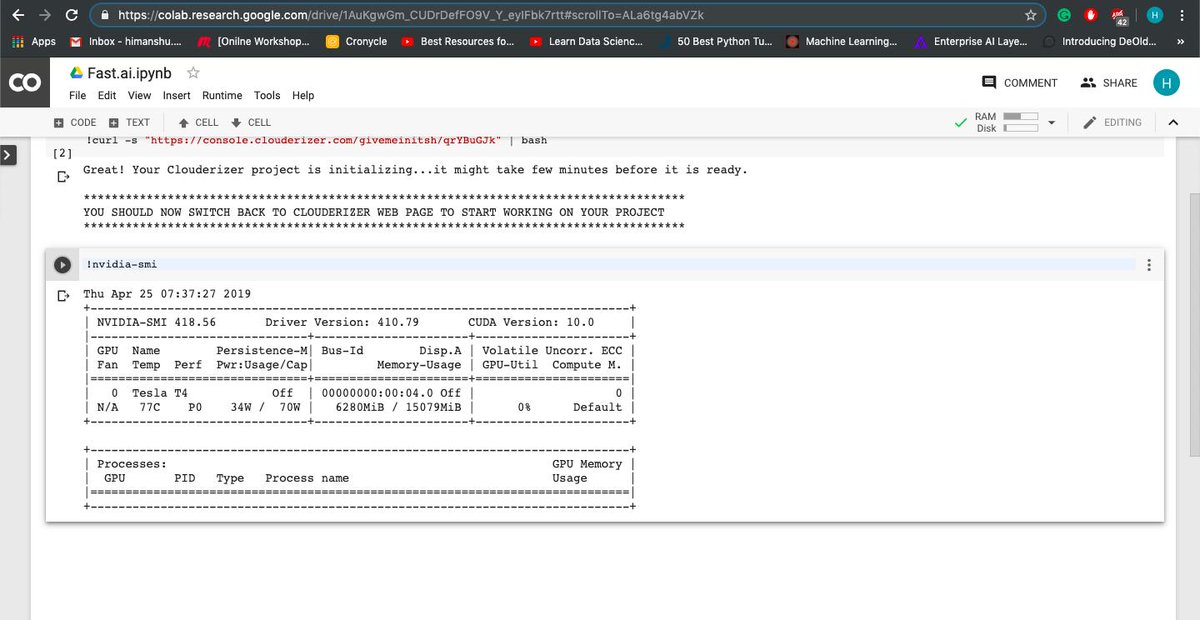Open the Cronycle bookmark
The width and height of the screenshot is (1200, 620).
click(357, 42)
